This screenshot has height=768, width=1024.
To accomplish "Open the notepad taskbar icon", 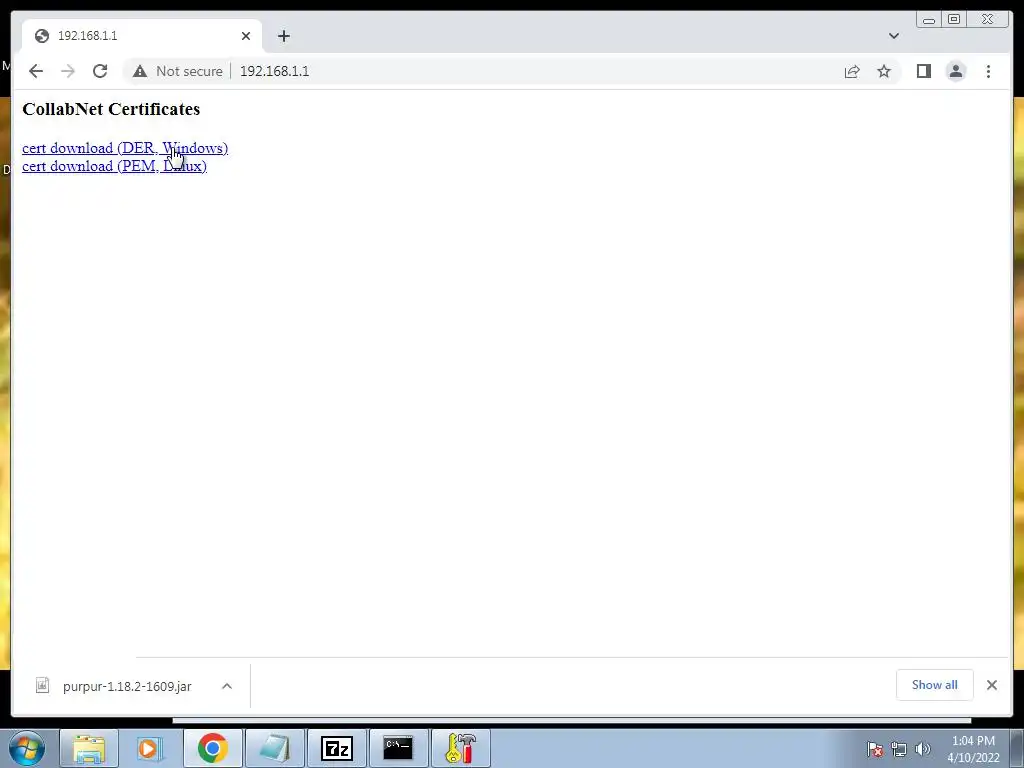I will [x=274, y=748].
